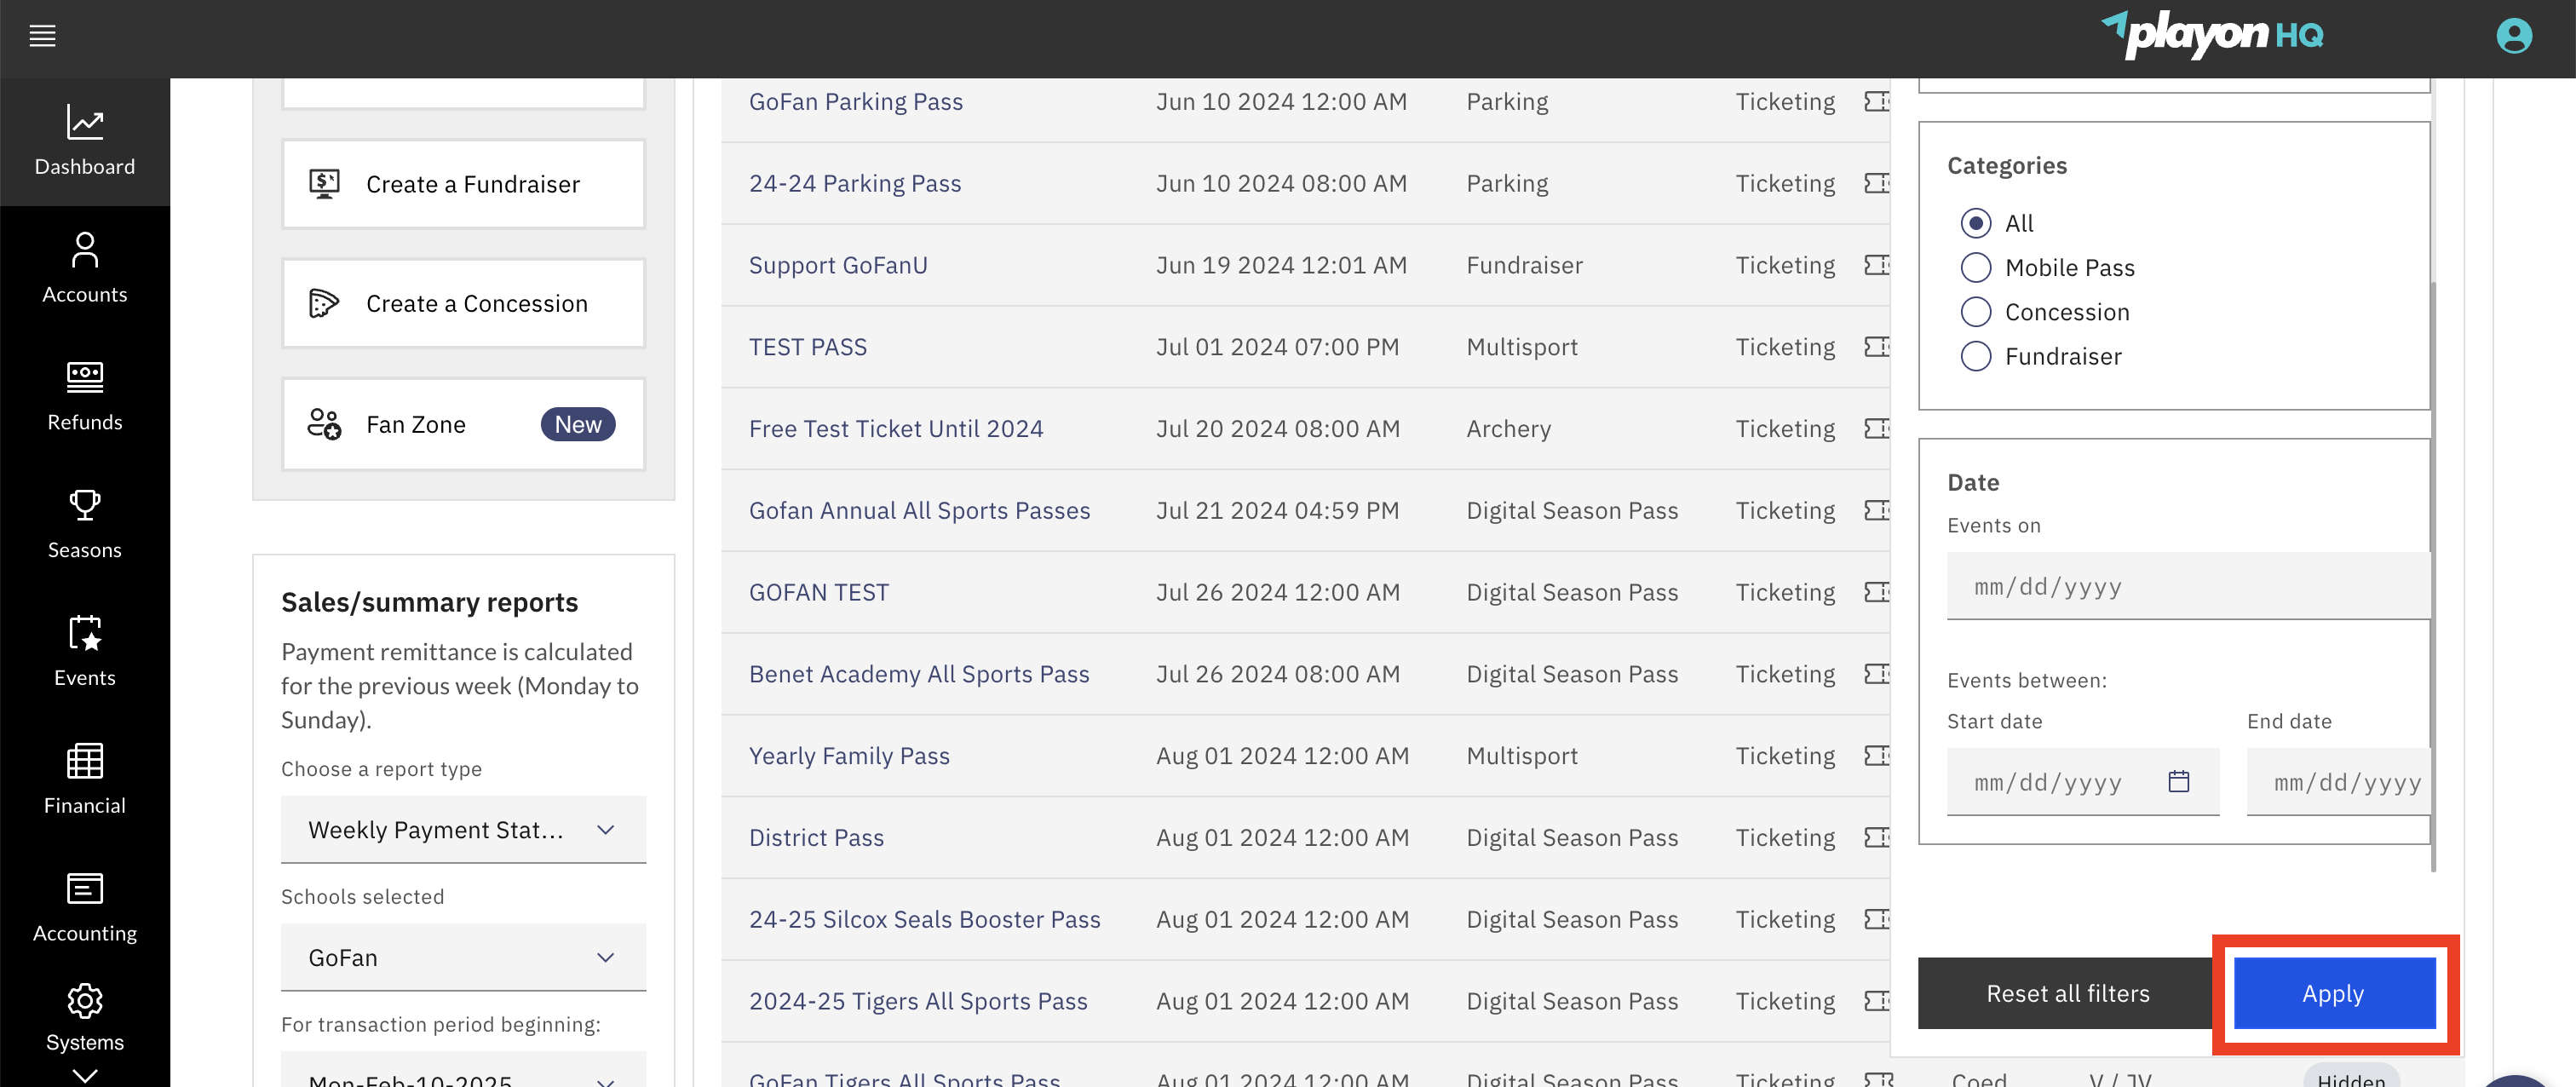
Task: Click the Fan Zone people icon
Action: [324, 425]
